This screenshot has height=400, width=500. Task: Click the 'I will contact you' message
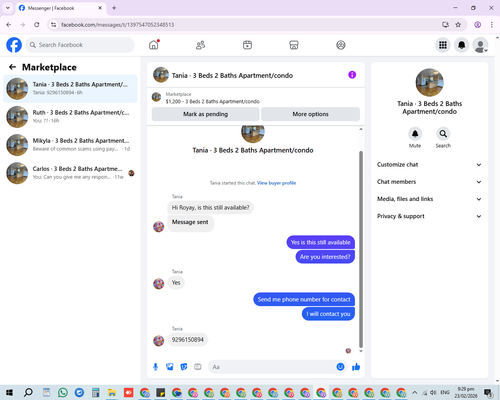[x=328, y=314]
